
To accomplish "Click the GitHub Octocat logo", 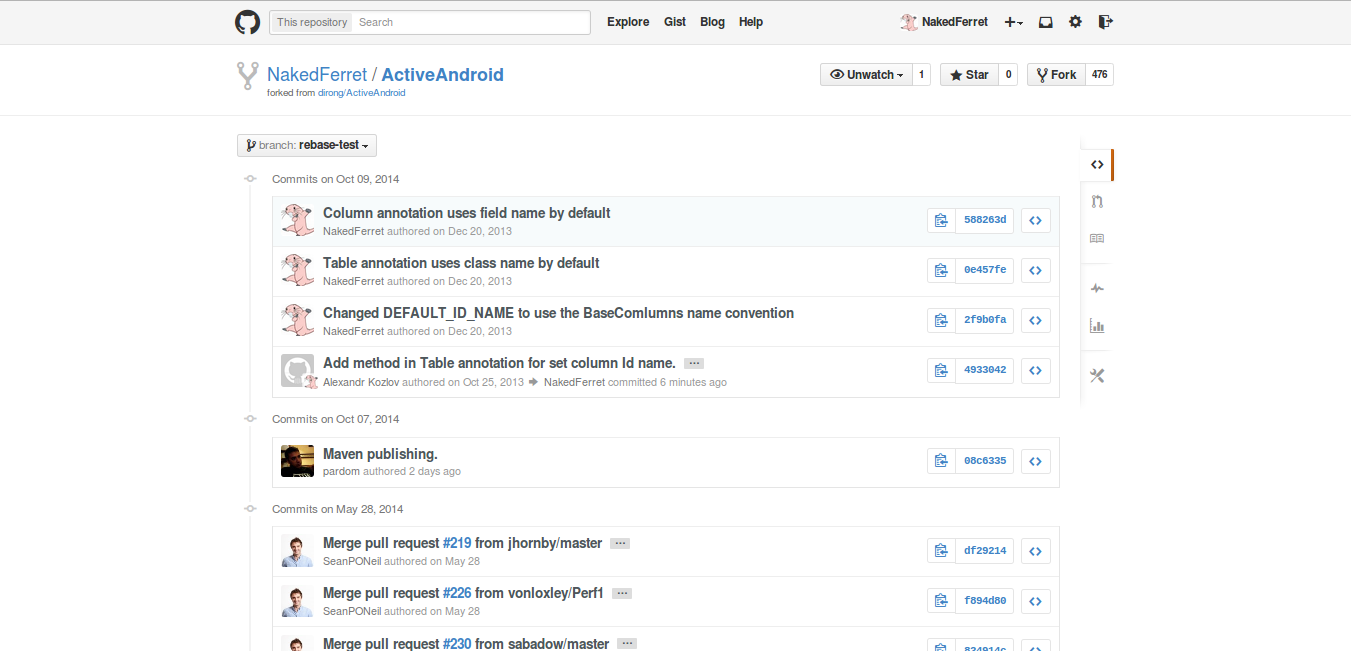I will (x=247, y=21).
